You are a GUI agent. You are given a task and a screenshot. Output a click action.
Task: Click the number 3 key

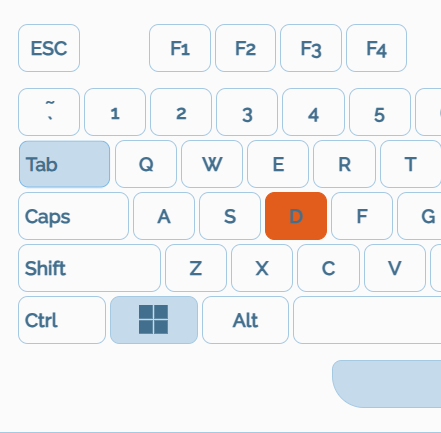(x=247, y=112)
